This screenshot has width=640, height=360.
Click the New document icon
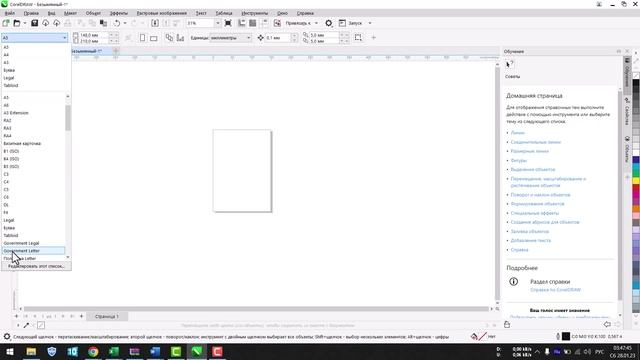click(x=6, y=23)
